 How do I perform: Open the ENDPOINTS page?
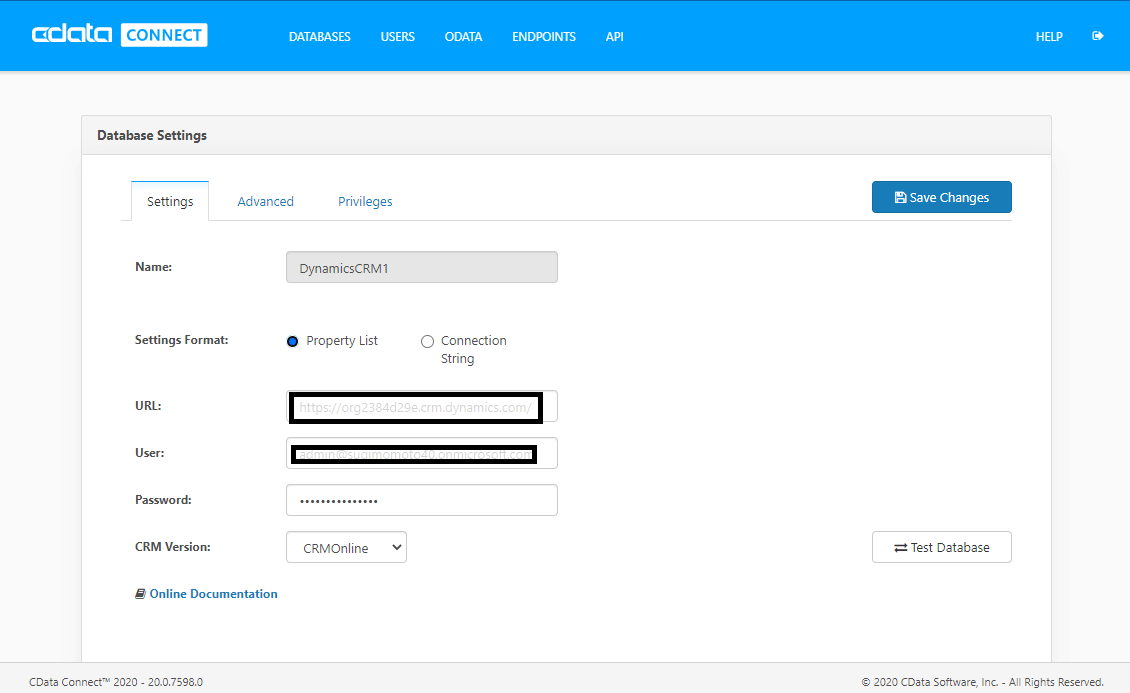tap(544, 37)
